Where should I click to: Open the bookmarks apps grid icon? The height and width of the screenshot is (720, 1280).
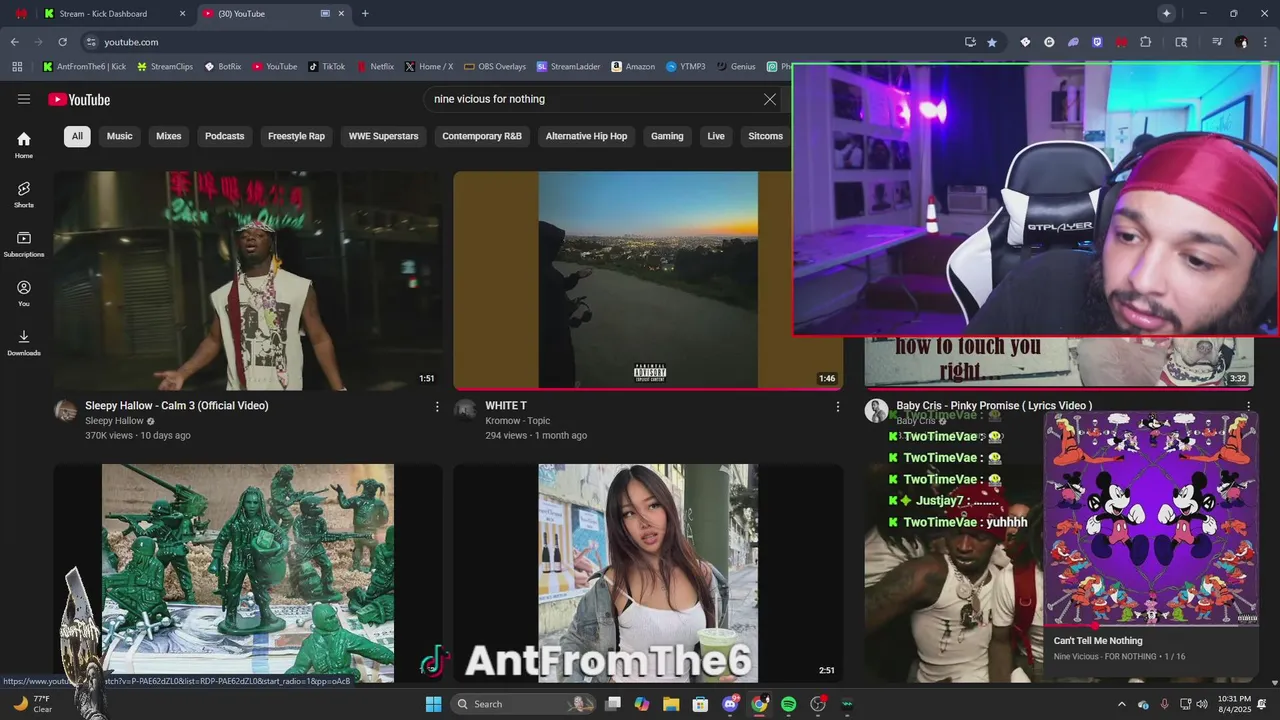point(17,67)
